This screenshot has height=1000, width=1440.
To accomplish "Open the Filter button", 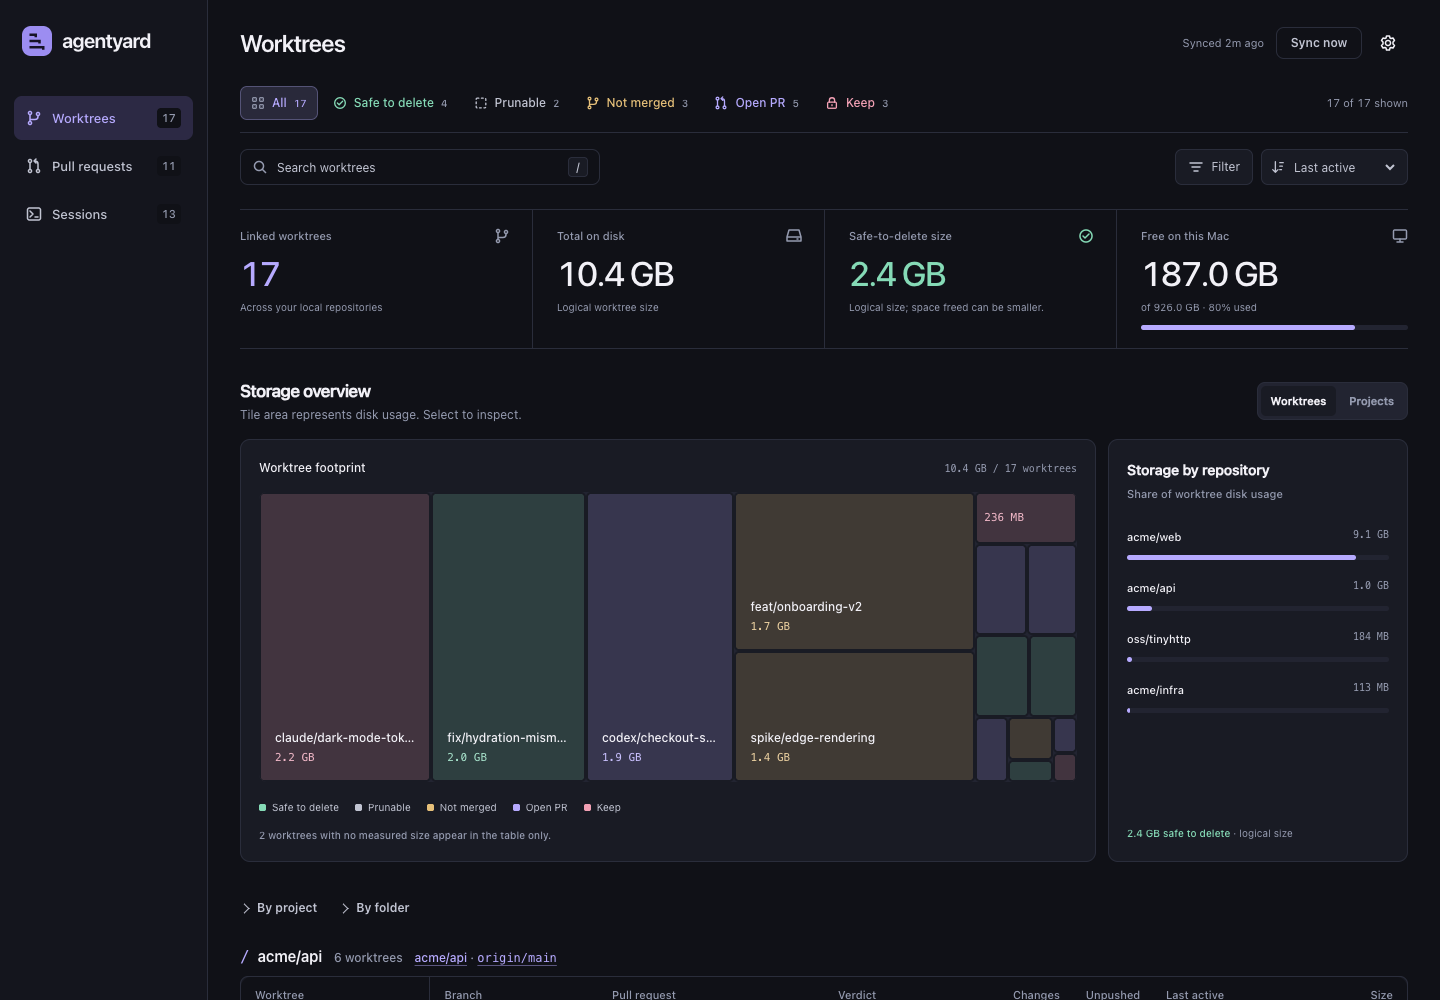I will (x=1214, y=167).
